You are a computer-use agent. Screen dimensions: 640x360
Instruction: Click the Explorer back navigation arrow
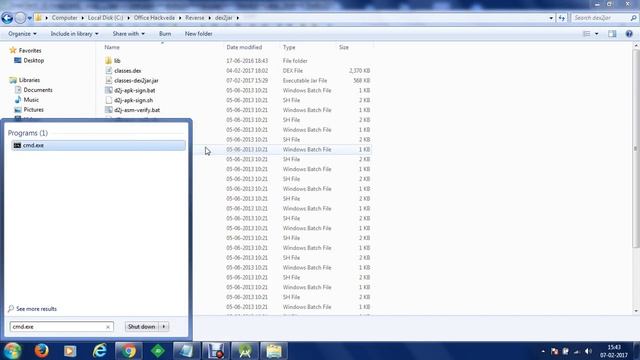(x=7, y=18)
